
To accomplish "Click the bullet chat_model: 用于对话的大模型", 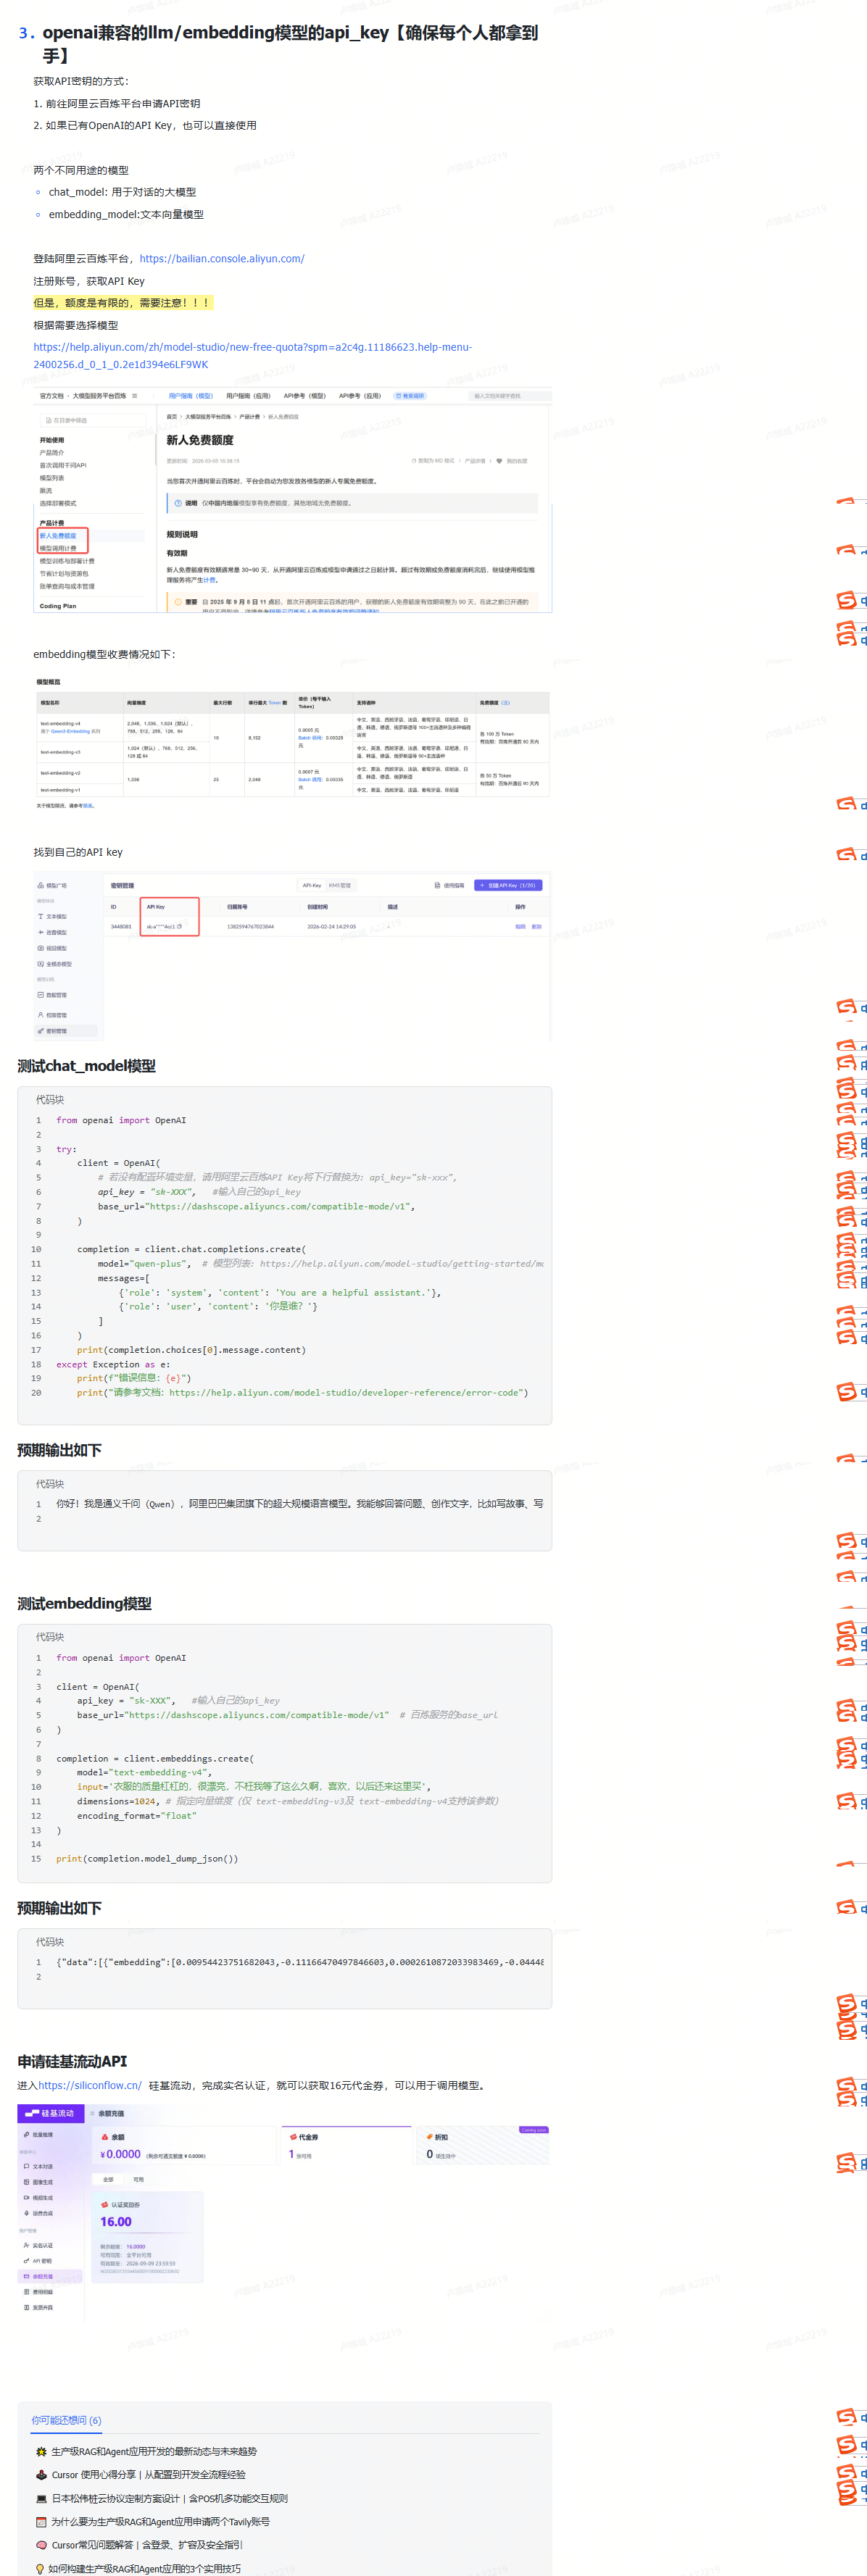I will coord(122,192).
